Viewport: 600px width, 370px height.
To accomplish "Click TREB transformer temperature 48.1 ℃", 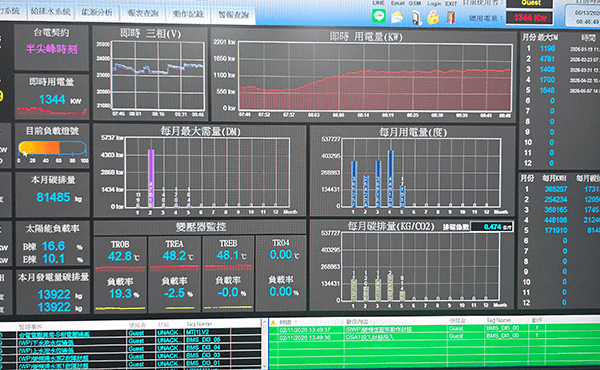I will [x=228, y=255].
